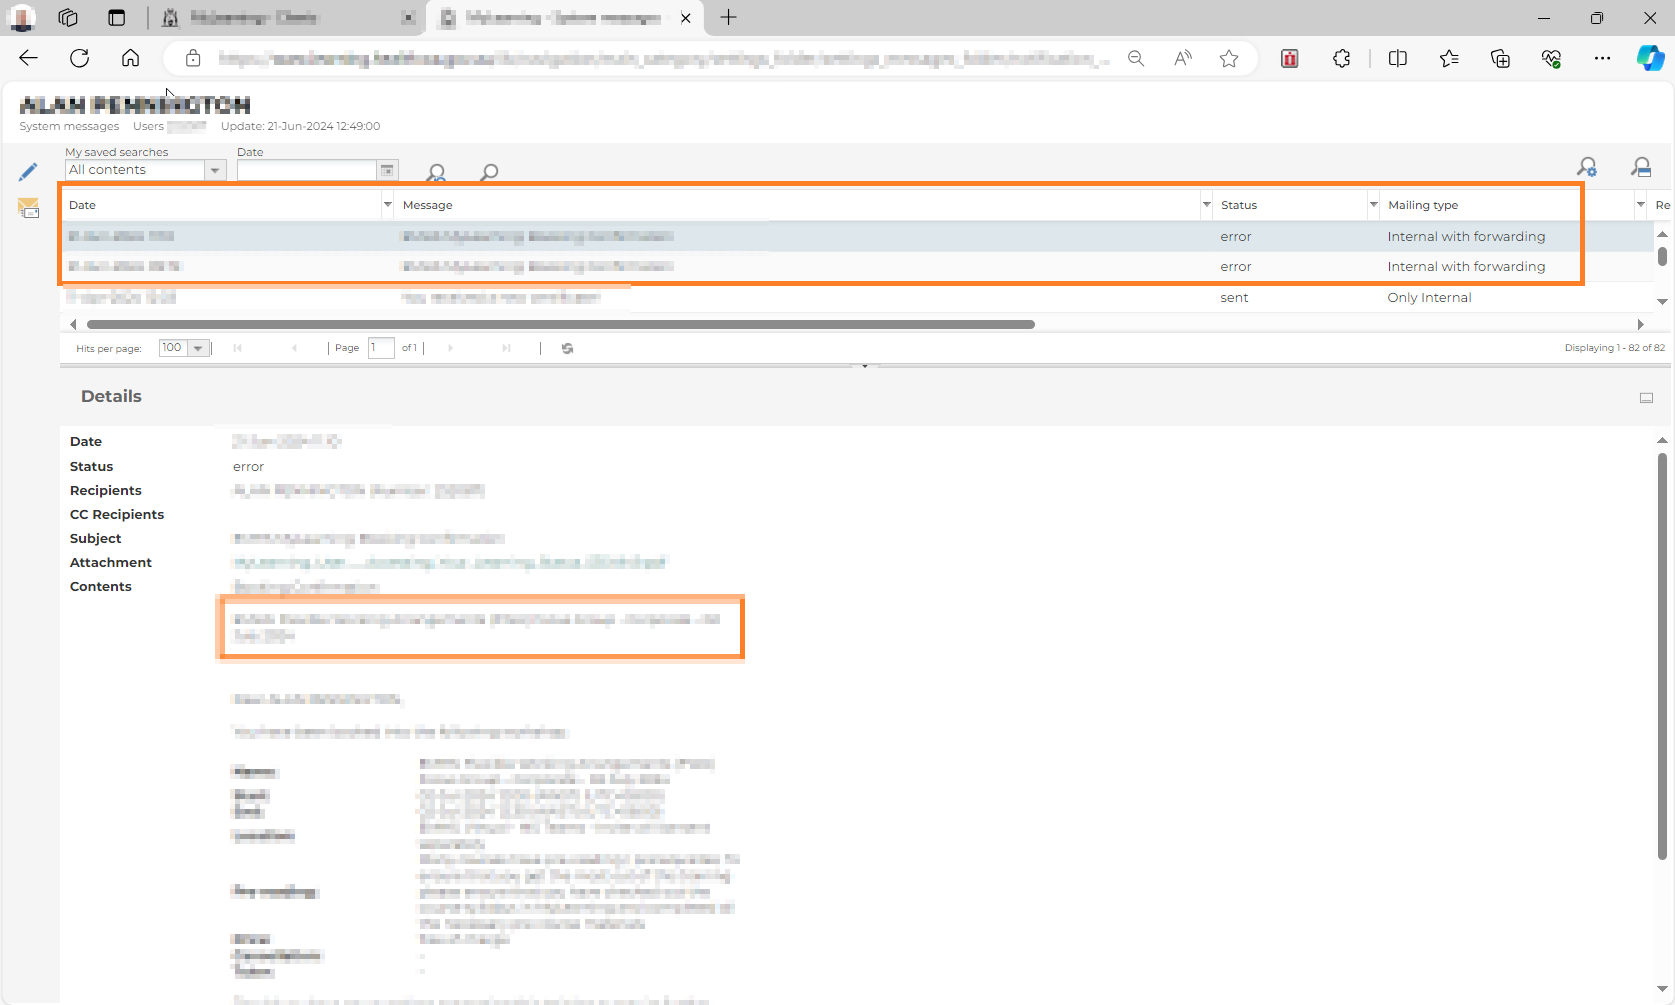Click the plain magnifier search icon

click(x=489, y=172)
